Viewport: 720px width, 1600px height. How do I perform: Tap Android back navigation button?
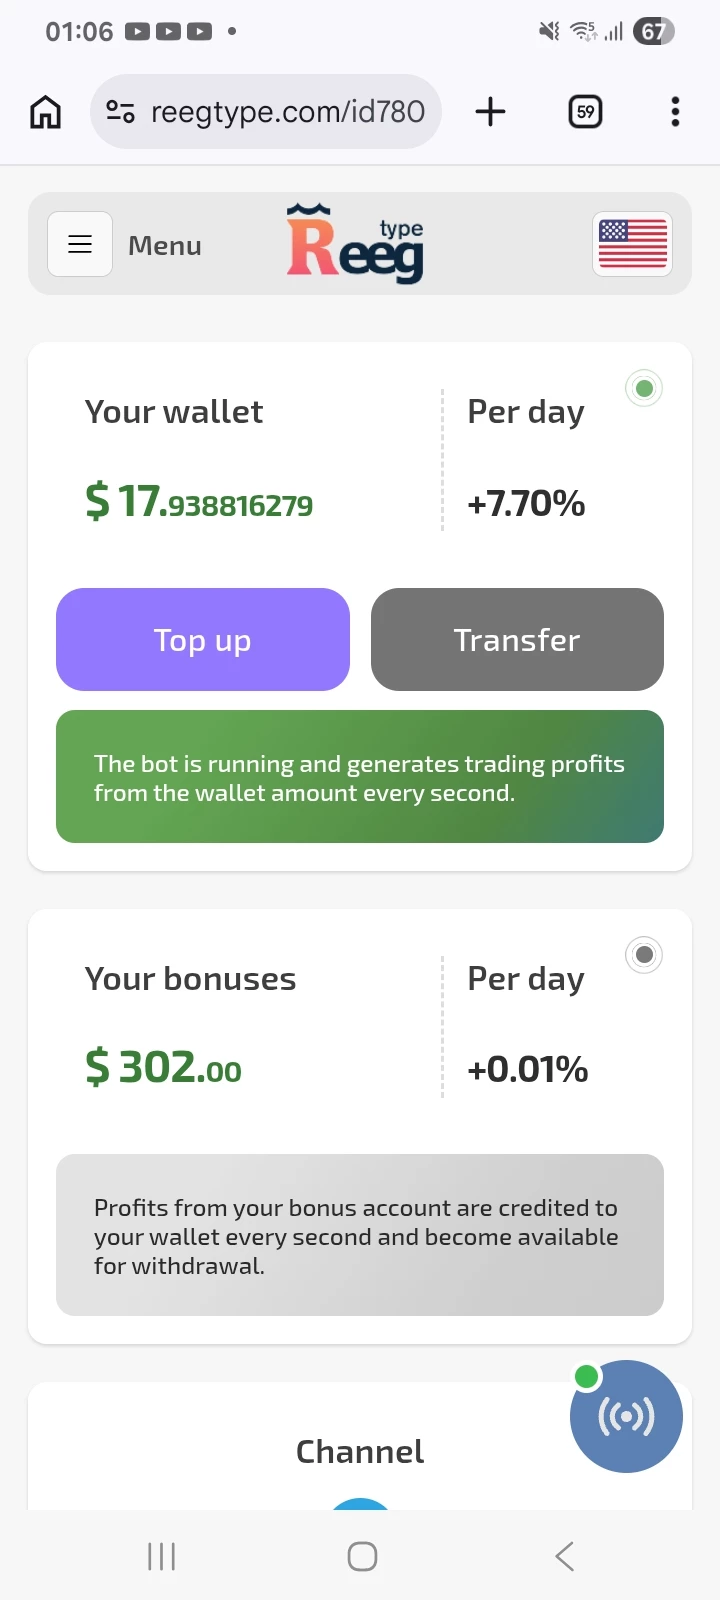click(564, 1556)
